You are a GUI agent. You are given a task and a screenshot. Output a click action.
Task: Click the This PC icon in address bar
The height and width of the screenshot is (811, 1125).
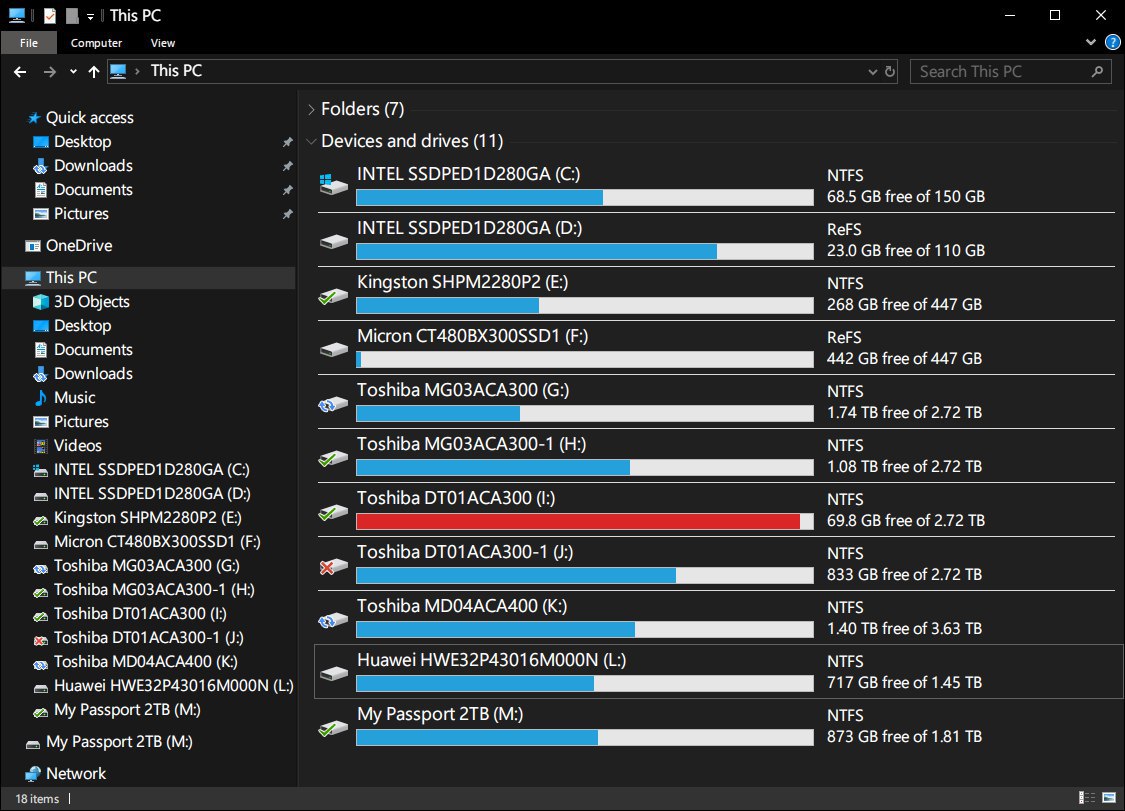point(118,71)
